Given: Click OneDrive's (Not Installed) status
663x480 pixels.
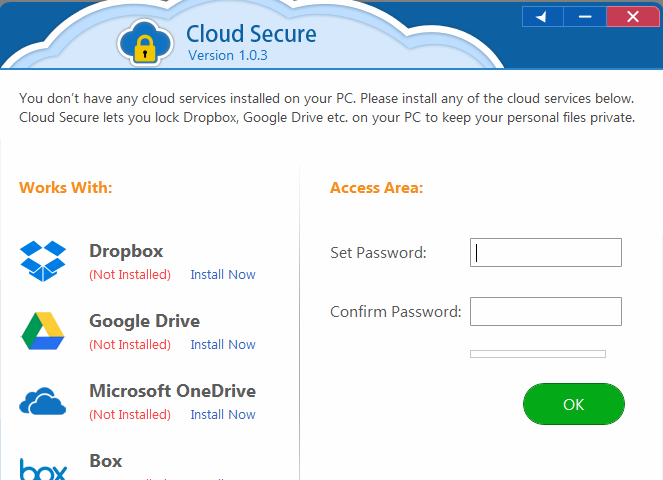Looking at the screenshot, I should click(x=130, y=414).
